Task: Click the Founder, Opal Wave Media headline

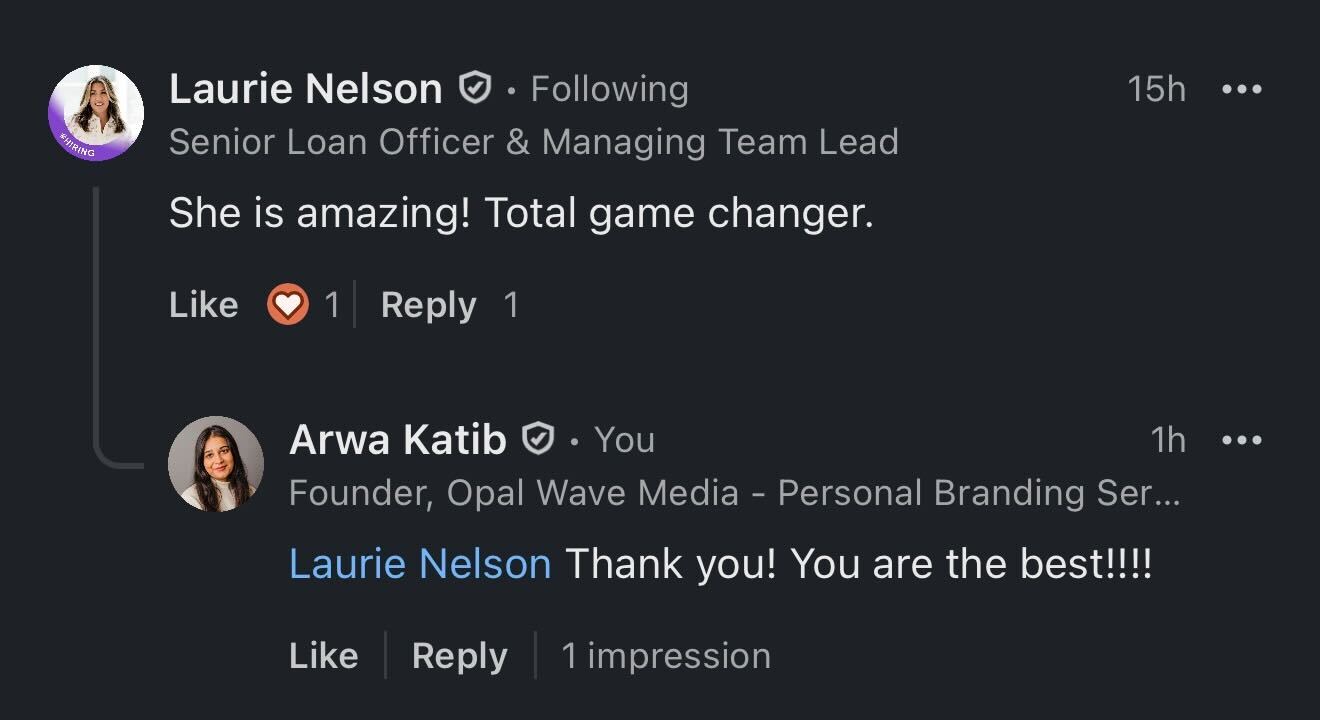Action: (734, 493)
